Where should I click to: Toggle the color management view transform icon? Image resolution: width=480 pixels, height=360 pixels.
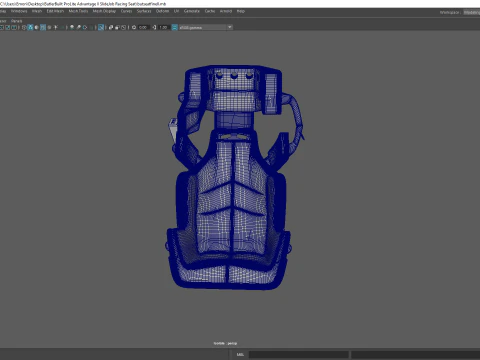point(175,27)
